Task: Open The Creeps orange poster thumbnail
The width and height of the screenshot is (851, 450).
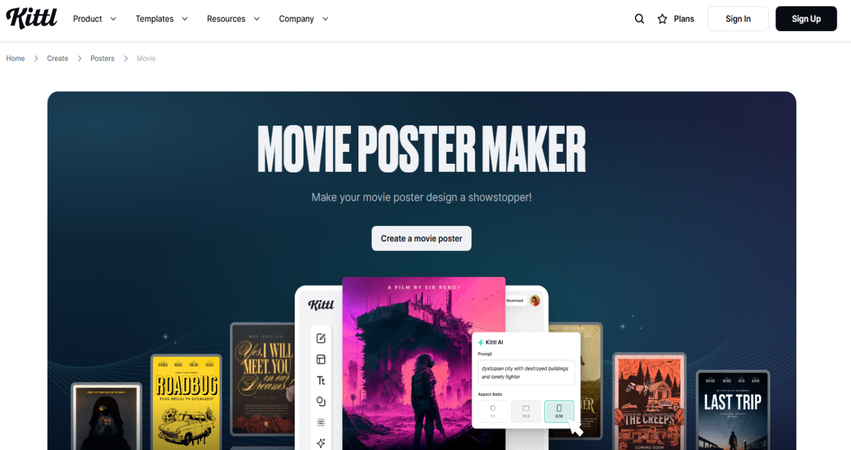Action: (649, 402)
